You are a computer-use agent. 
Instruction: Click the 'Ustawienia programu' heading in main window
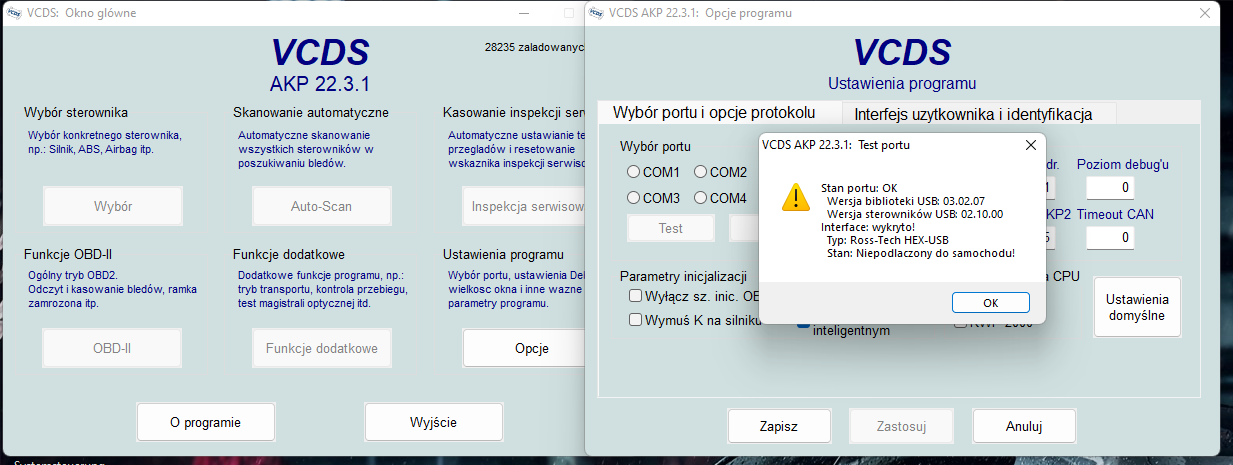point(503,254)
